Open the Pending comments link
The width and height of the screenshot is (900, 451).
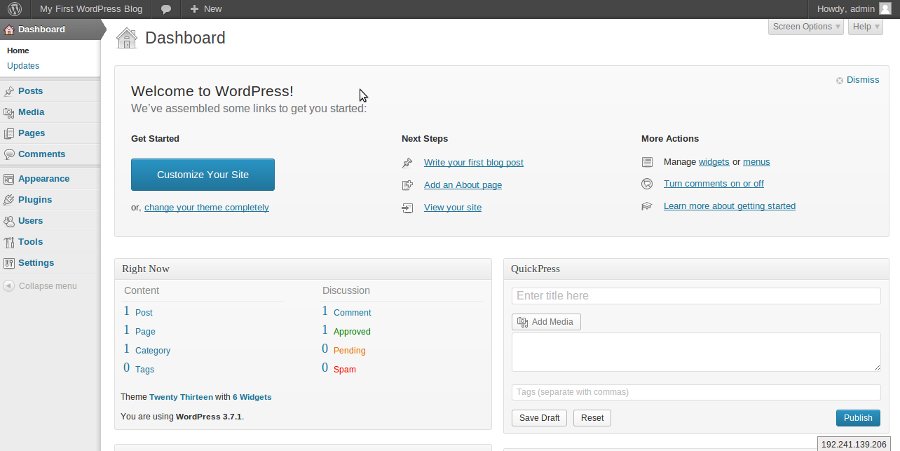pyautogui.click(x=349, y=351)
